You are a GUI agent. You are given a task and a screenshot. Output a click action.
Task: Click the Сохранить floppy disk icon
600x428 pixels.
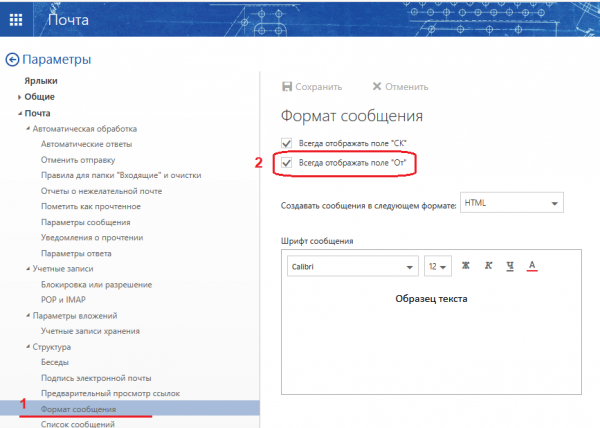coord(287,87)
